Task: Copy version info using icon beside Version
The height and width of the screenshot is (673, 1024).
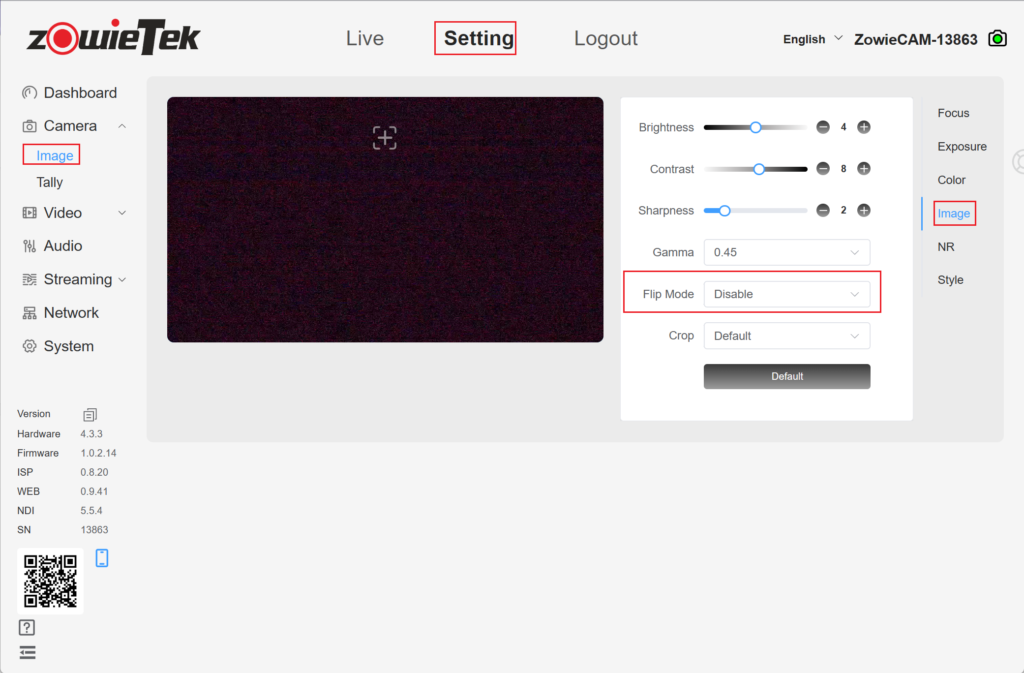Action: (90, 415)
